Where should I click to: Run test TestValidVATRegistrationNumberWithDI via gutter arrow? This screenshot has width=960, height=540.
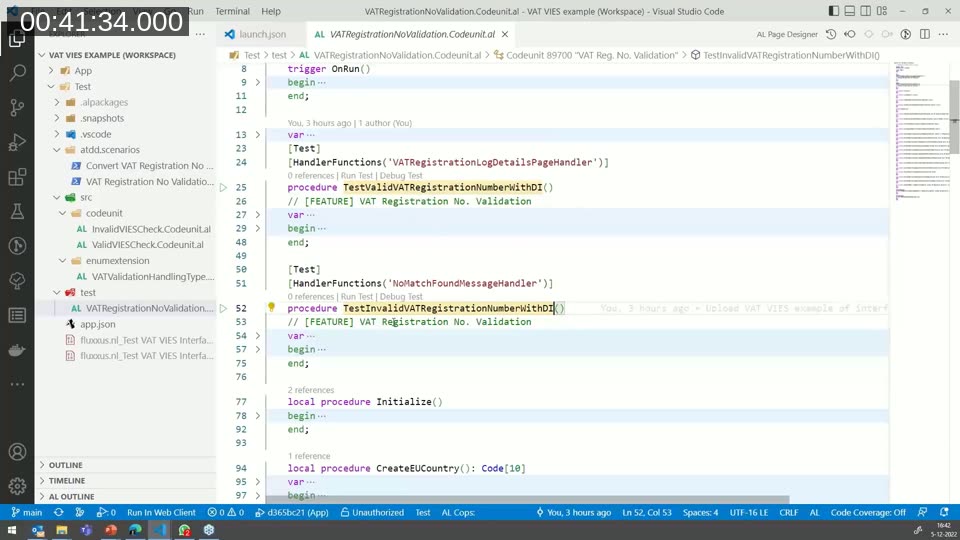(223, 187)
